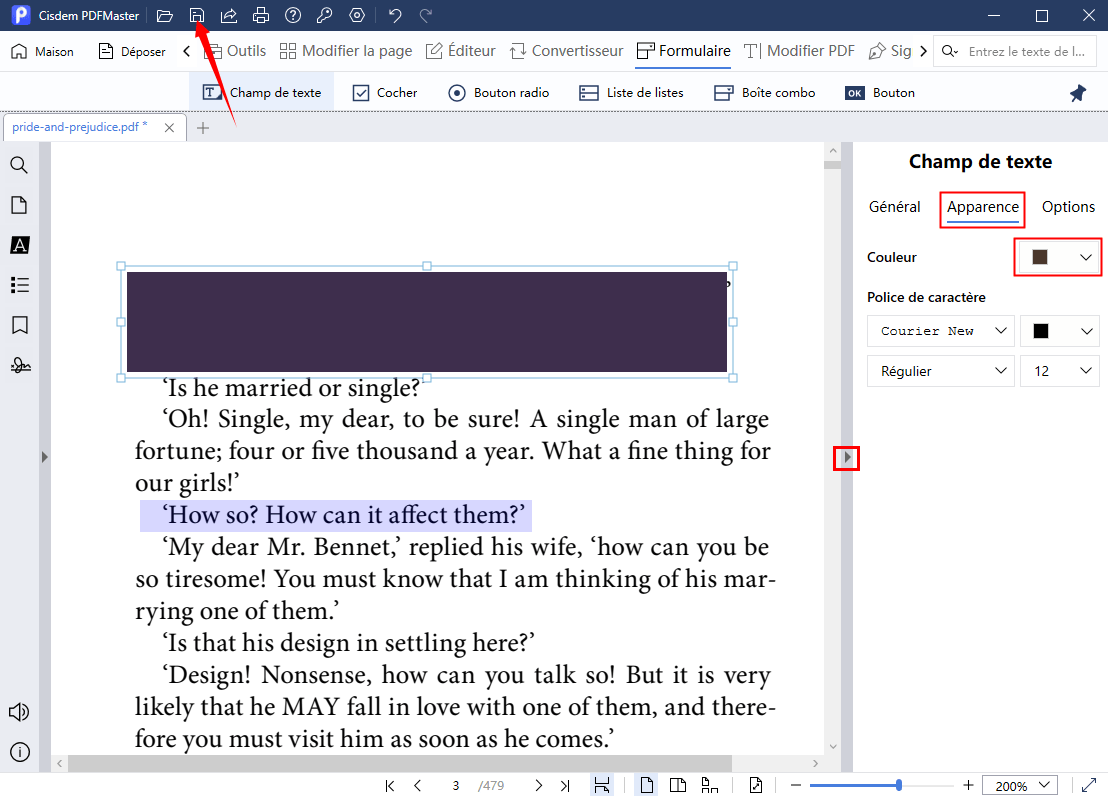This screenshot has height=796, width=1108.
Task: Click the zoom slider handle
Action: 898,785
